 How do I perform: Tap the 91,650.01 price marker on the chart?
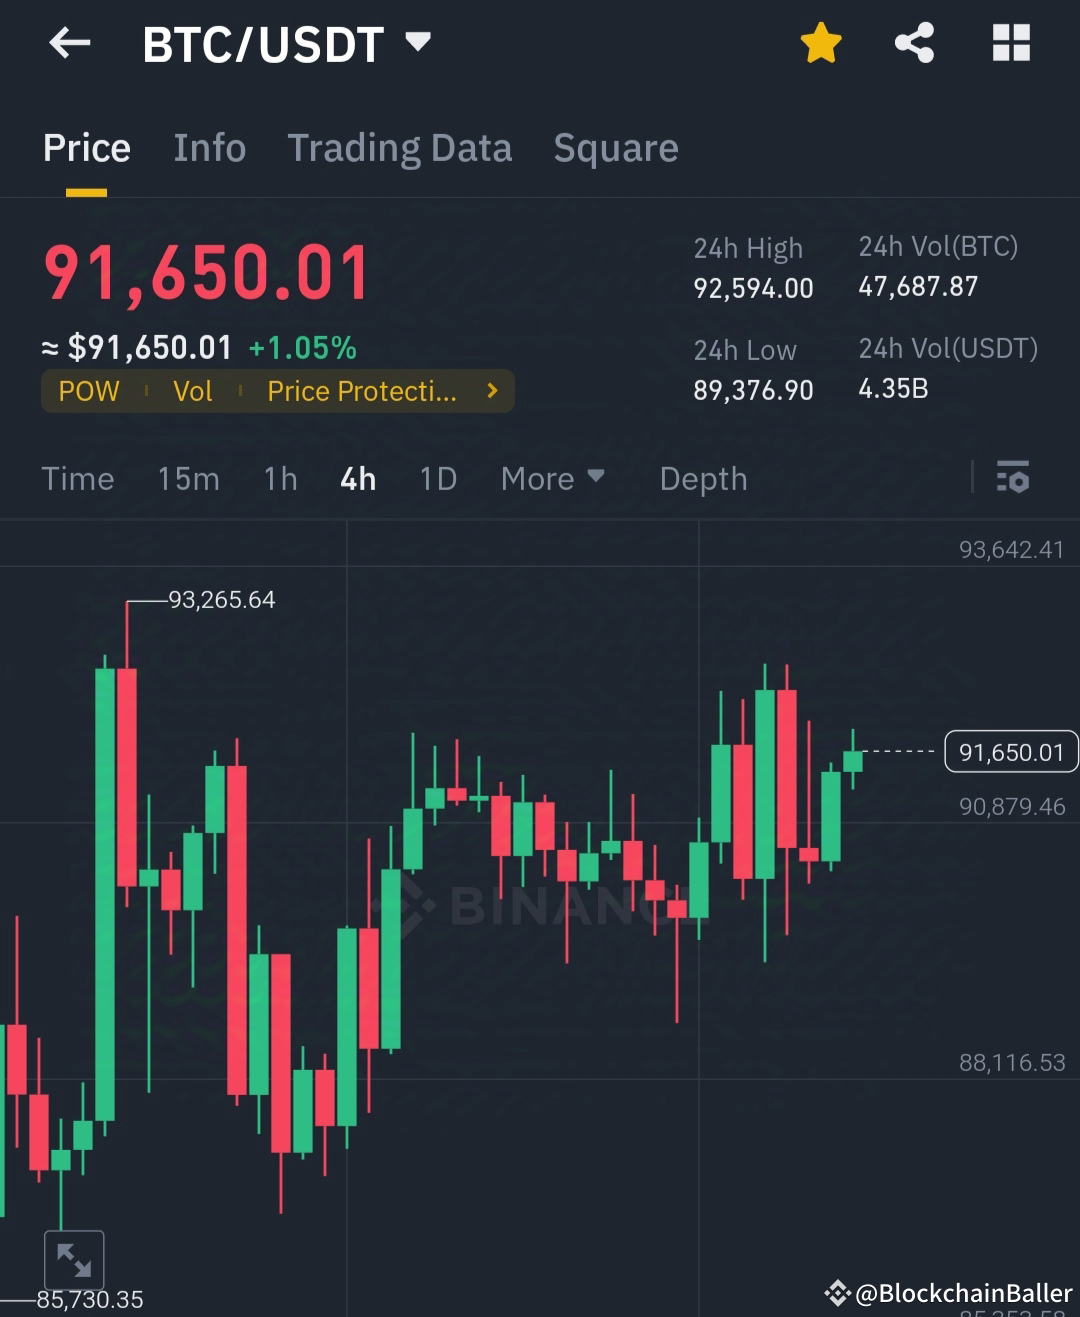tap(1010, 751)
